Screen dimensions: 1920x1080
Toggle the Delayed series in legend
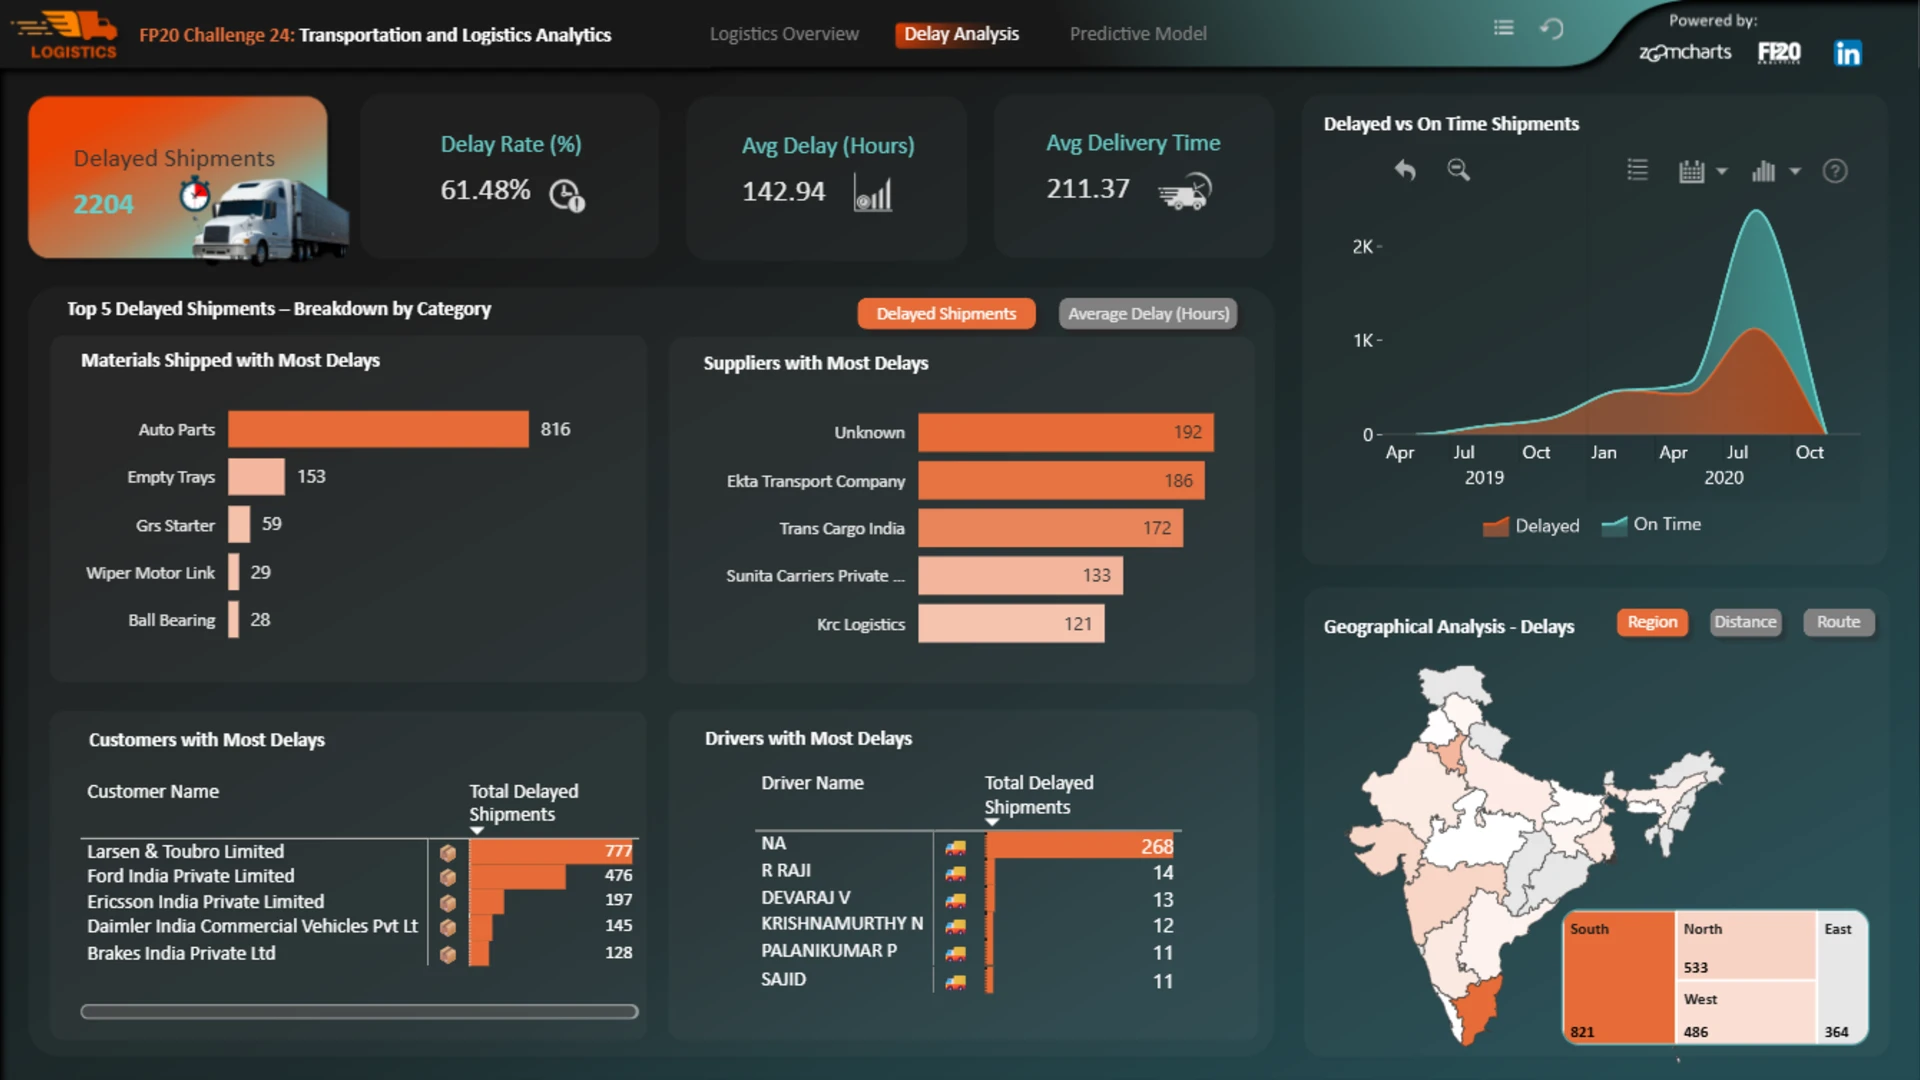point(1531,526)
